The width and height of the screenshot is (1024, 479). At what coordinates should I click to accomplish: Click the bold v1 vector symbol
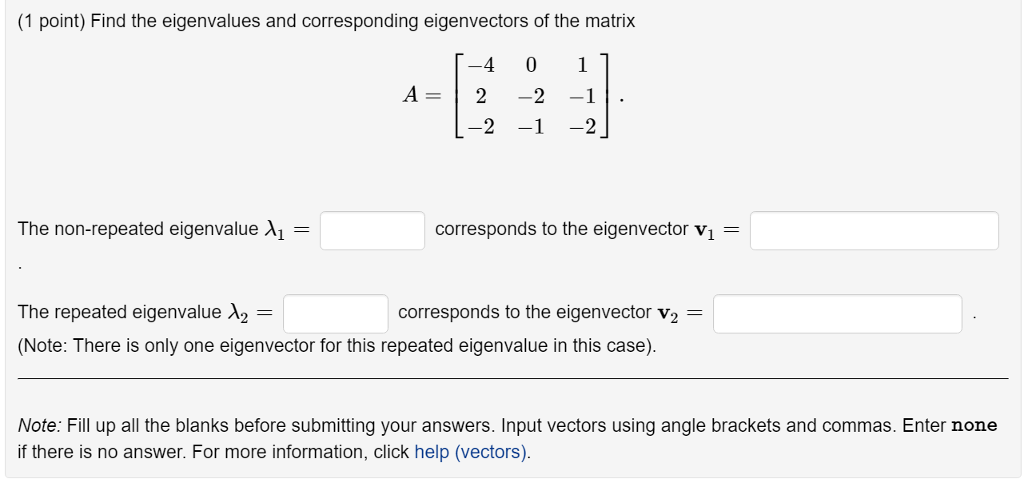click(705, 231)
